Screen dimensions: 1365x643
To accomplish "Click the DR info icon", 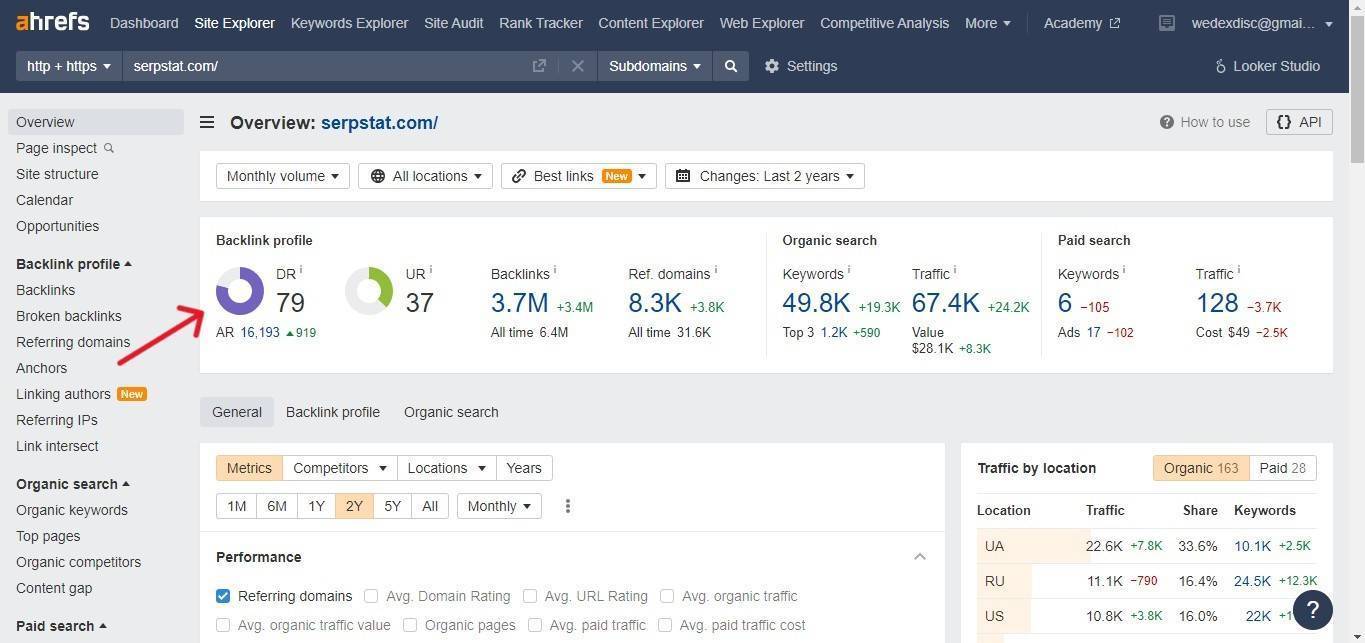I will click(x=301, y=270).
